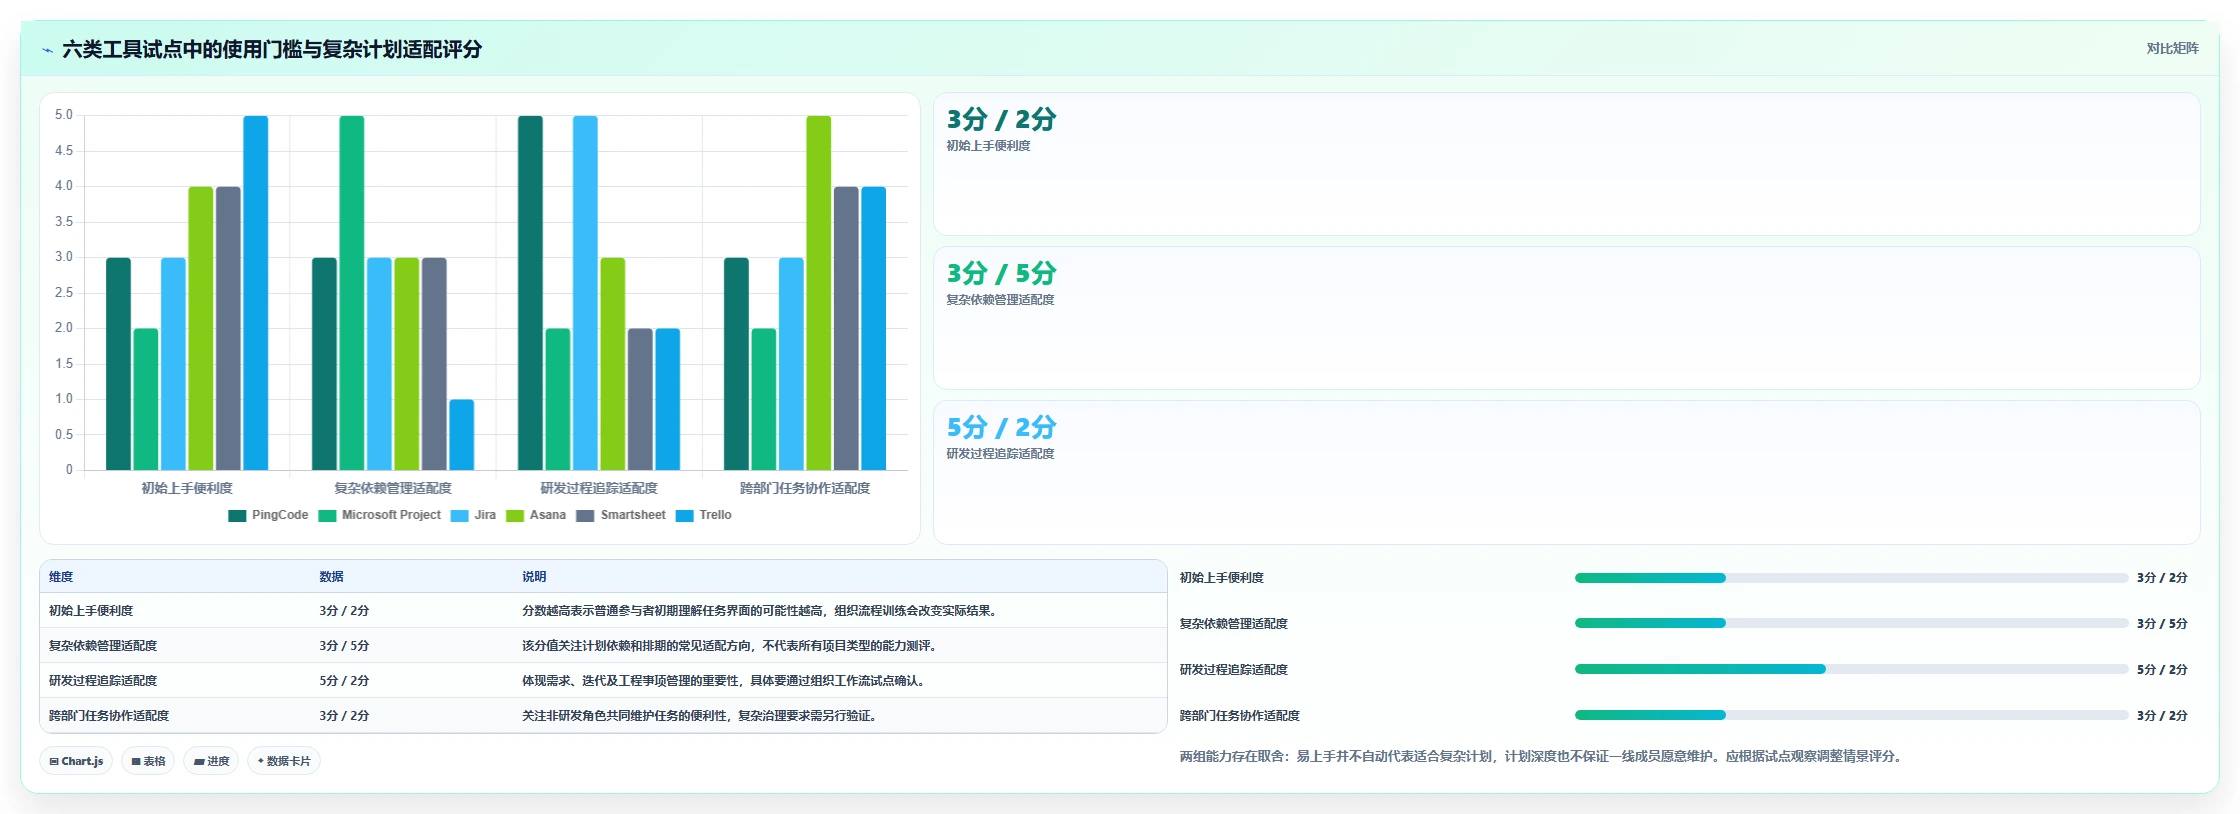Click the Microsoft Project bar in the 复杂依赖管理适配度 group

click(x=352, y=293)
